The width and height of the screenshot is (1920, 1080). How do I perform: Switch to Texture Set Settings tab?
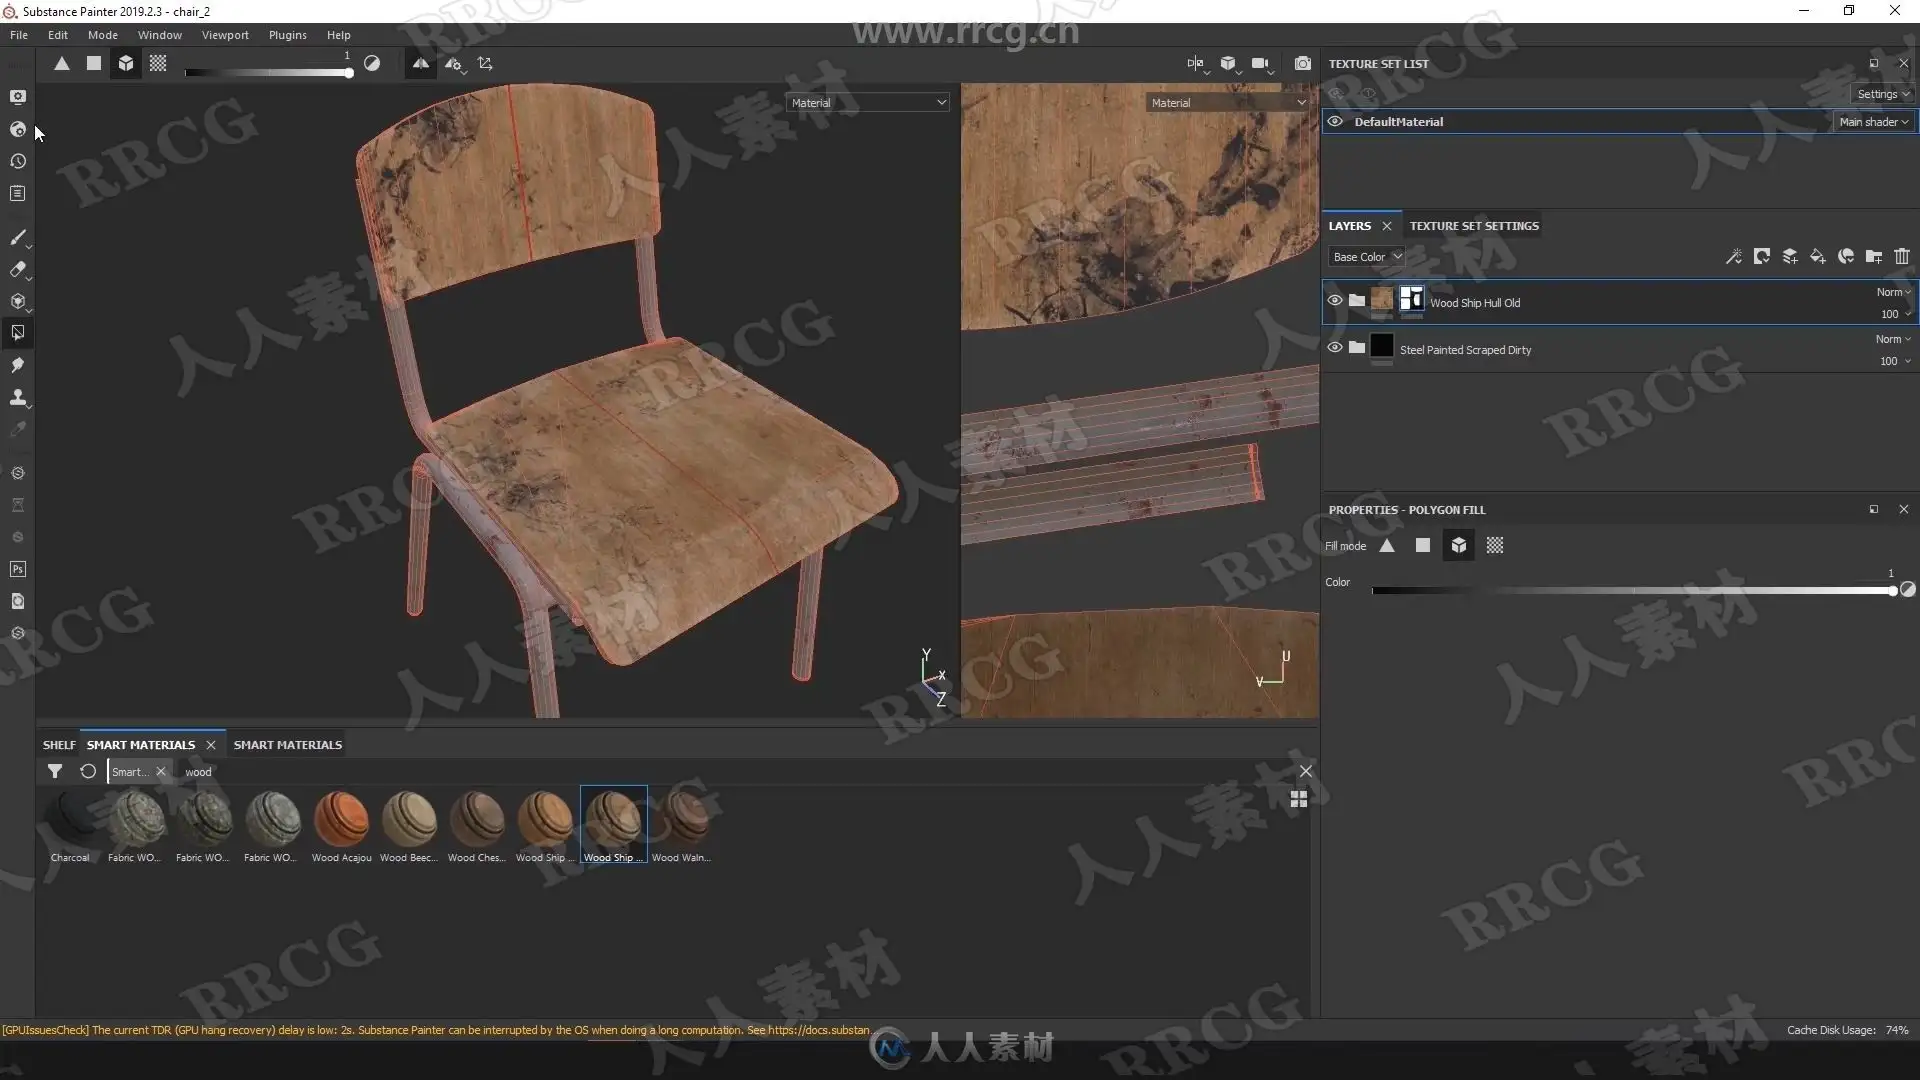[x=1473, y=226]
